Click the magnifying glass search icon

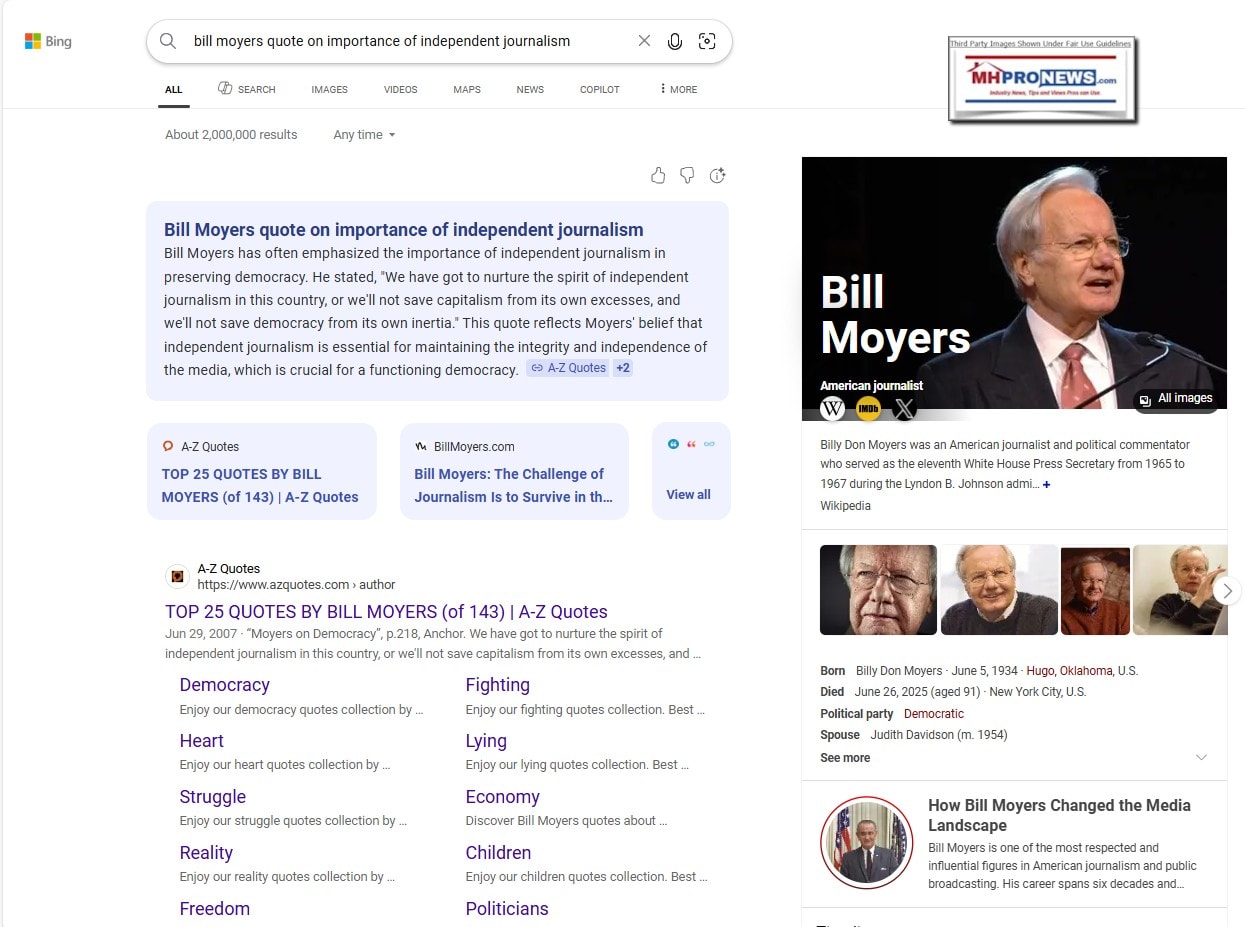(x=168, y=41)
